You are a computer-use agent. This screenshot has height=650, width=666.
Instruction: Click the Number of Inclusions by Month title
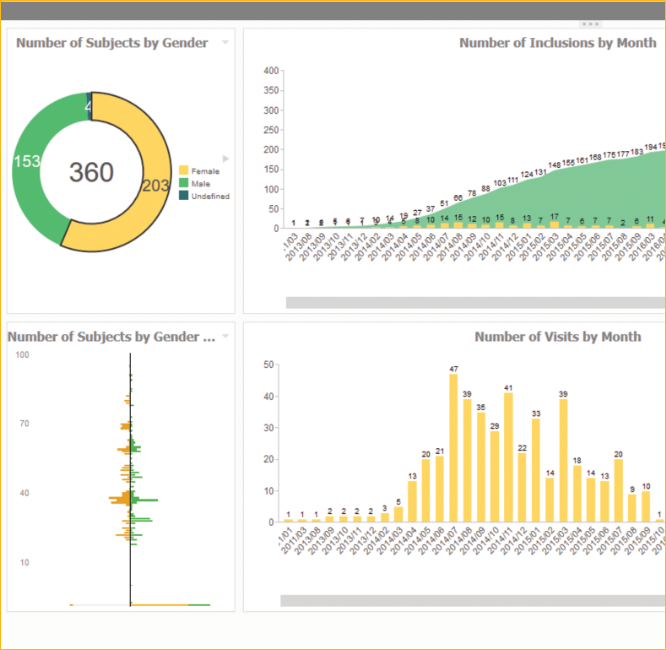[x=557, y=43]
